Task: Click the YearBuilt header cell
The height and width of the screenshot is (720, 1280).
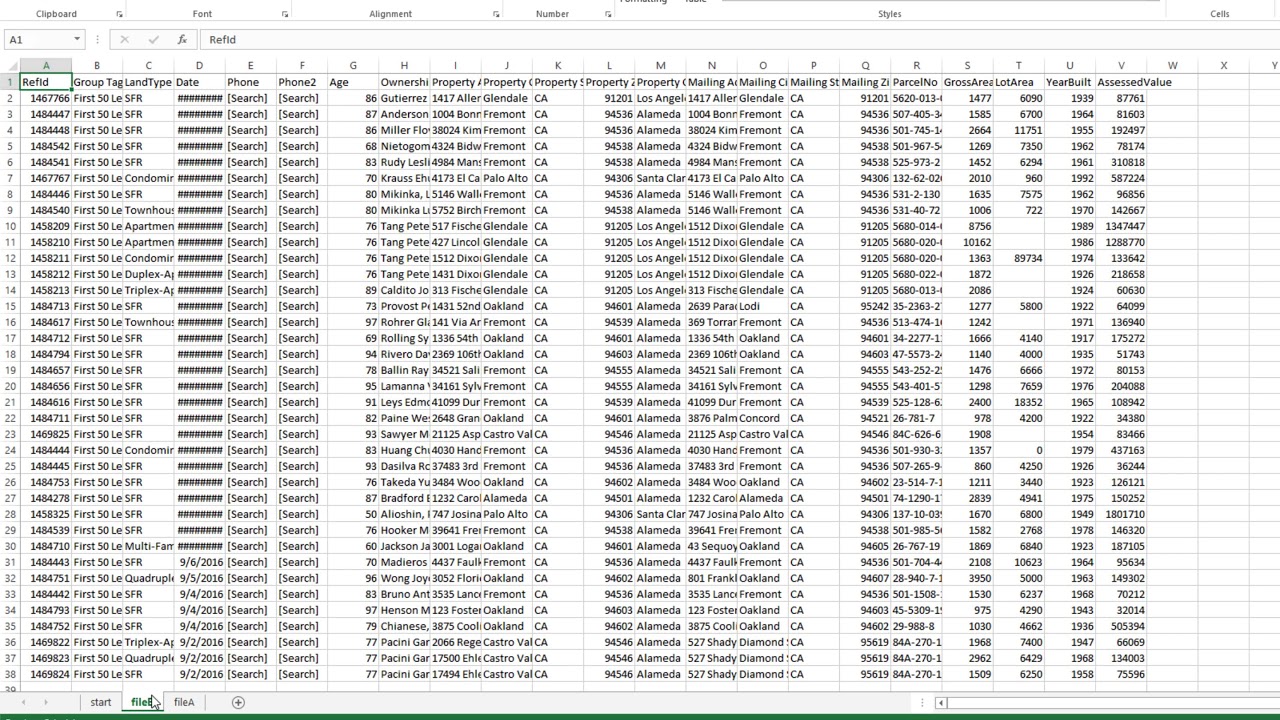Action: [1069, 82]
